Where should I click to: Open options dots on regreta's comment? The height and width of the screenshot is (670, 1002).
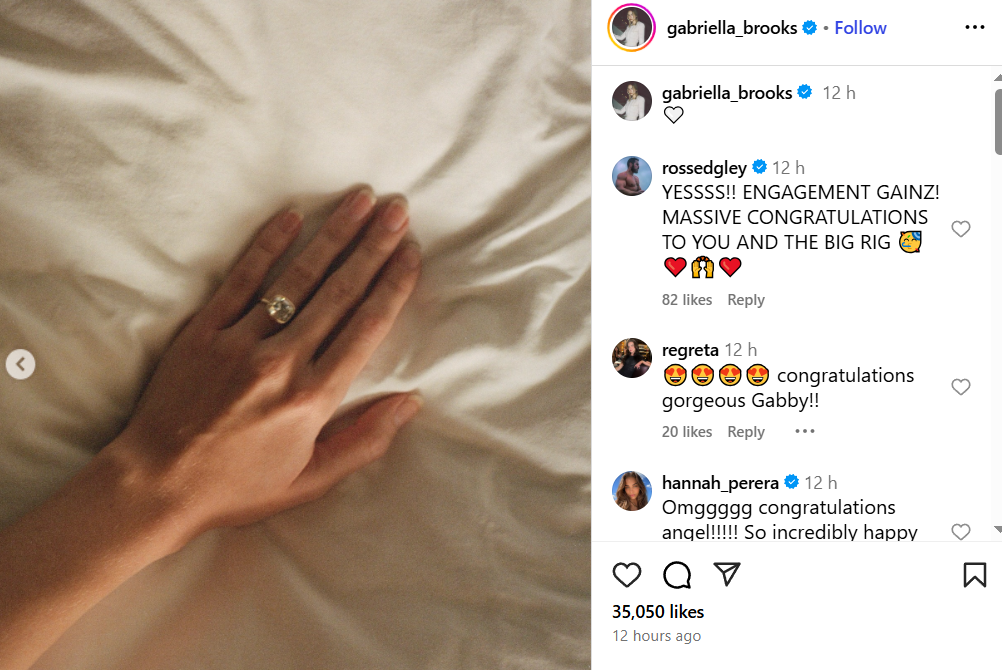click(805, 432)
